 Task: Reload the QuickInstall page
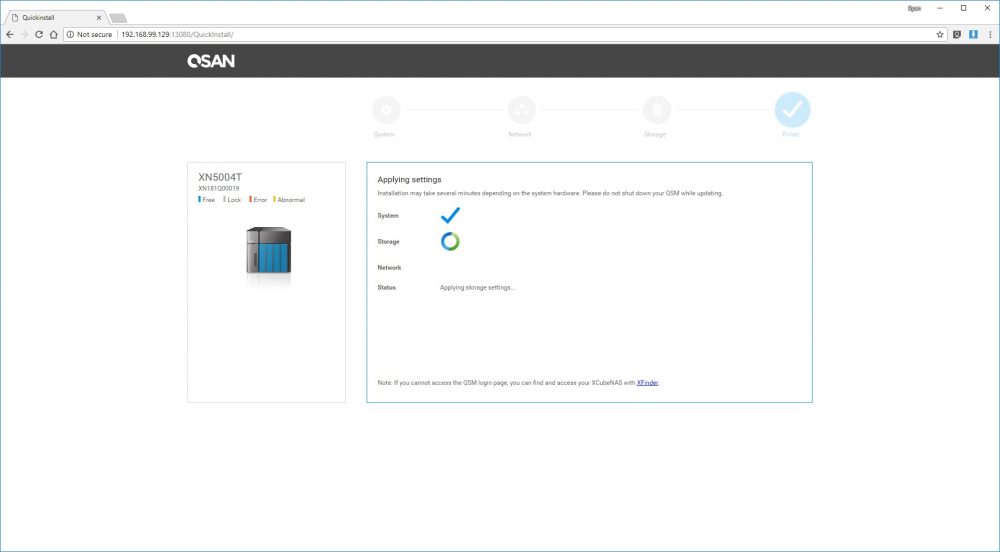pyautogui.click(x=39, y=34)
